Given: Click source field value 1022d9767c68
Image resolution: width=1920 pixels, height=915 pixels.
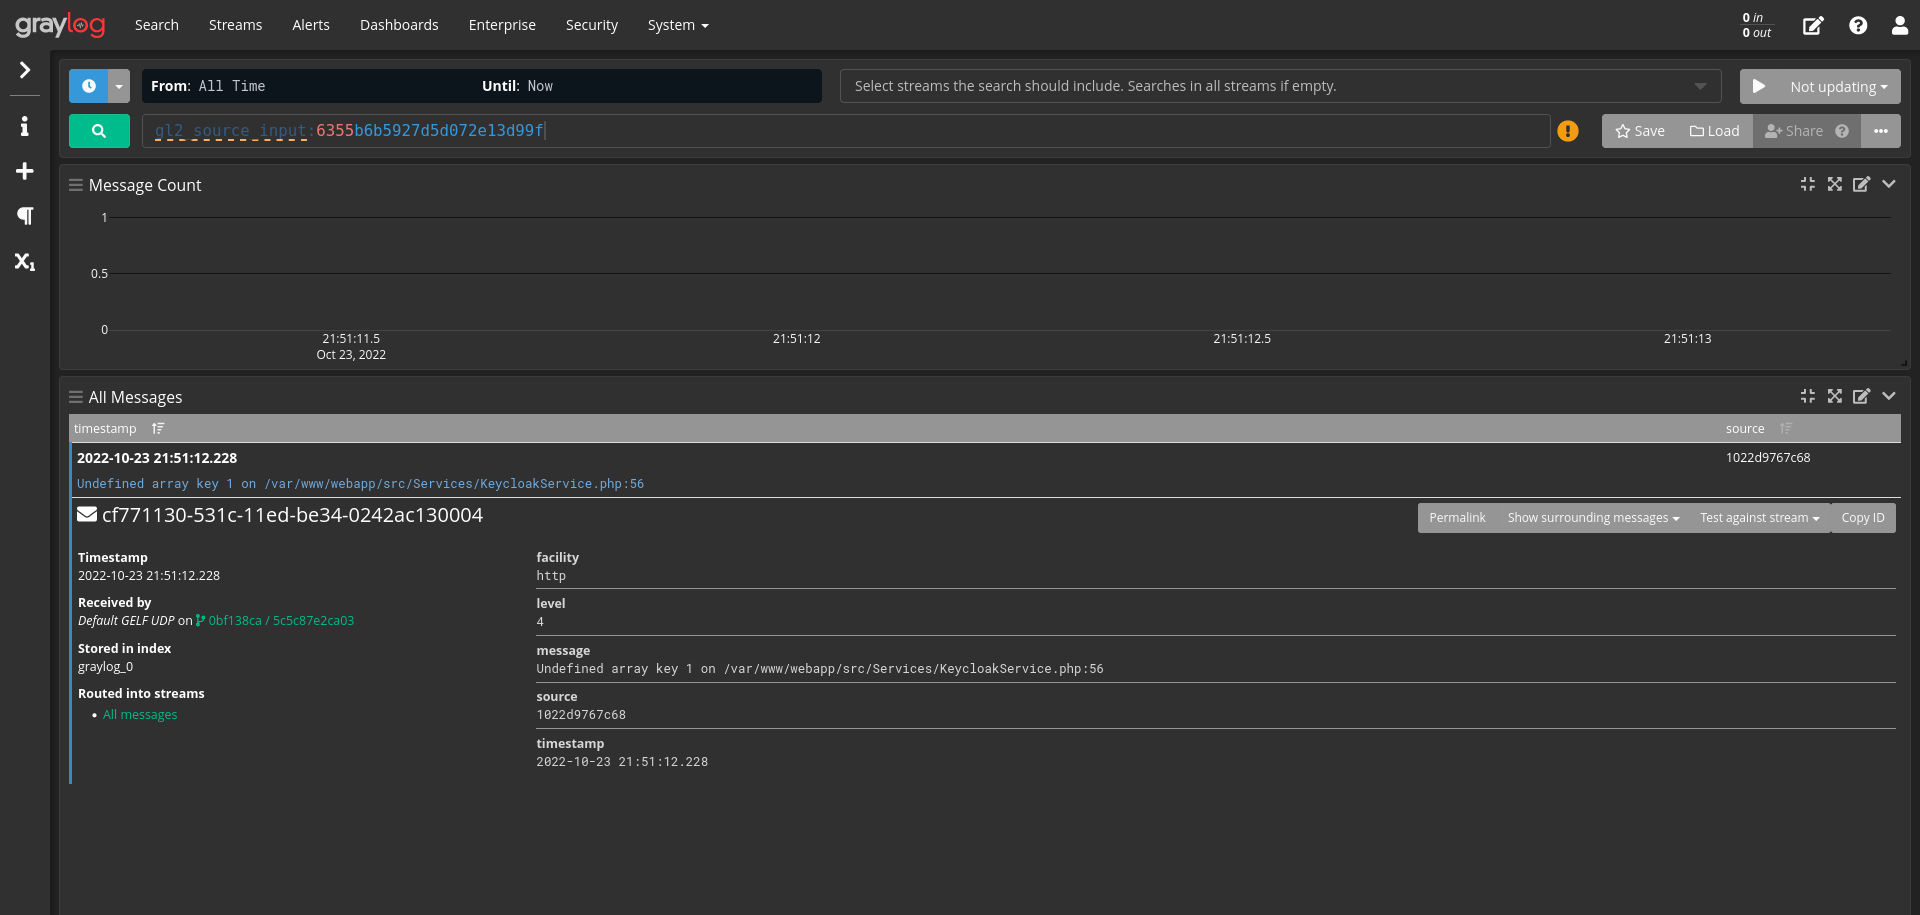Looking at the screenshot, I should [581, 715].
